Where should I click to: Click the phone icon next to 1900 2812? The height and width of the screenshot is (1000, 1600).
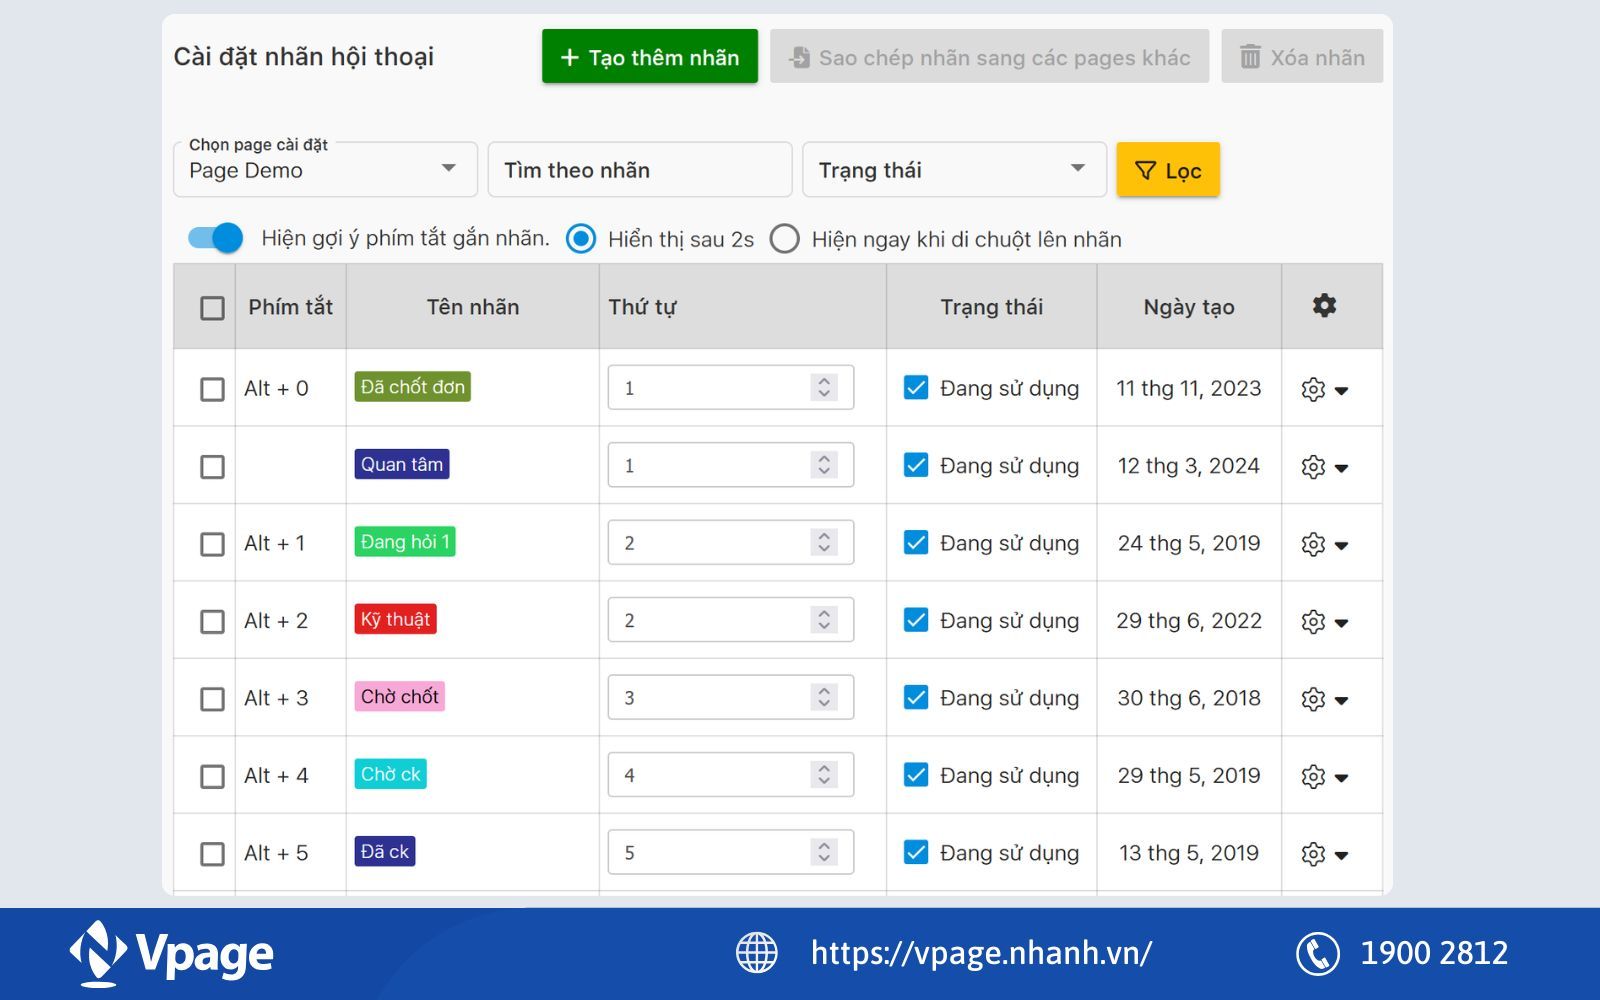pos(1318,953)
